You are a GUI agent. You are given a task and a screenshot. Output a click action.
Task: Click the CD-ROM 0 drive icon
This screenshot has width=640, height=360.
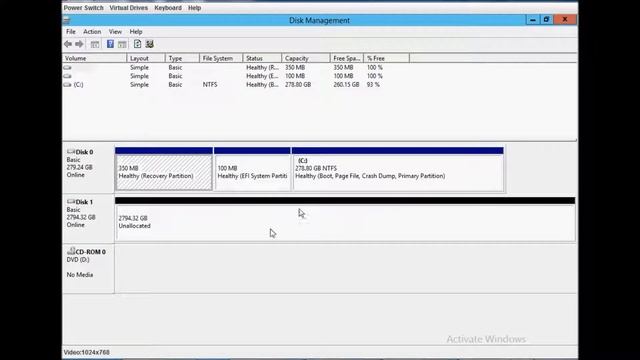coord(71,251)
